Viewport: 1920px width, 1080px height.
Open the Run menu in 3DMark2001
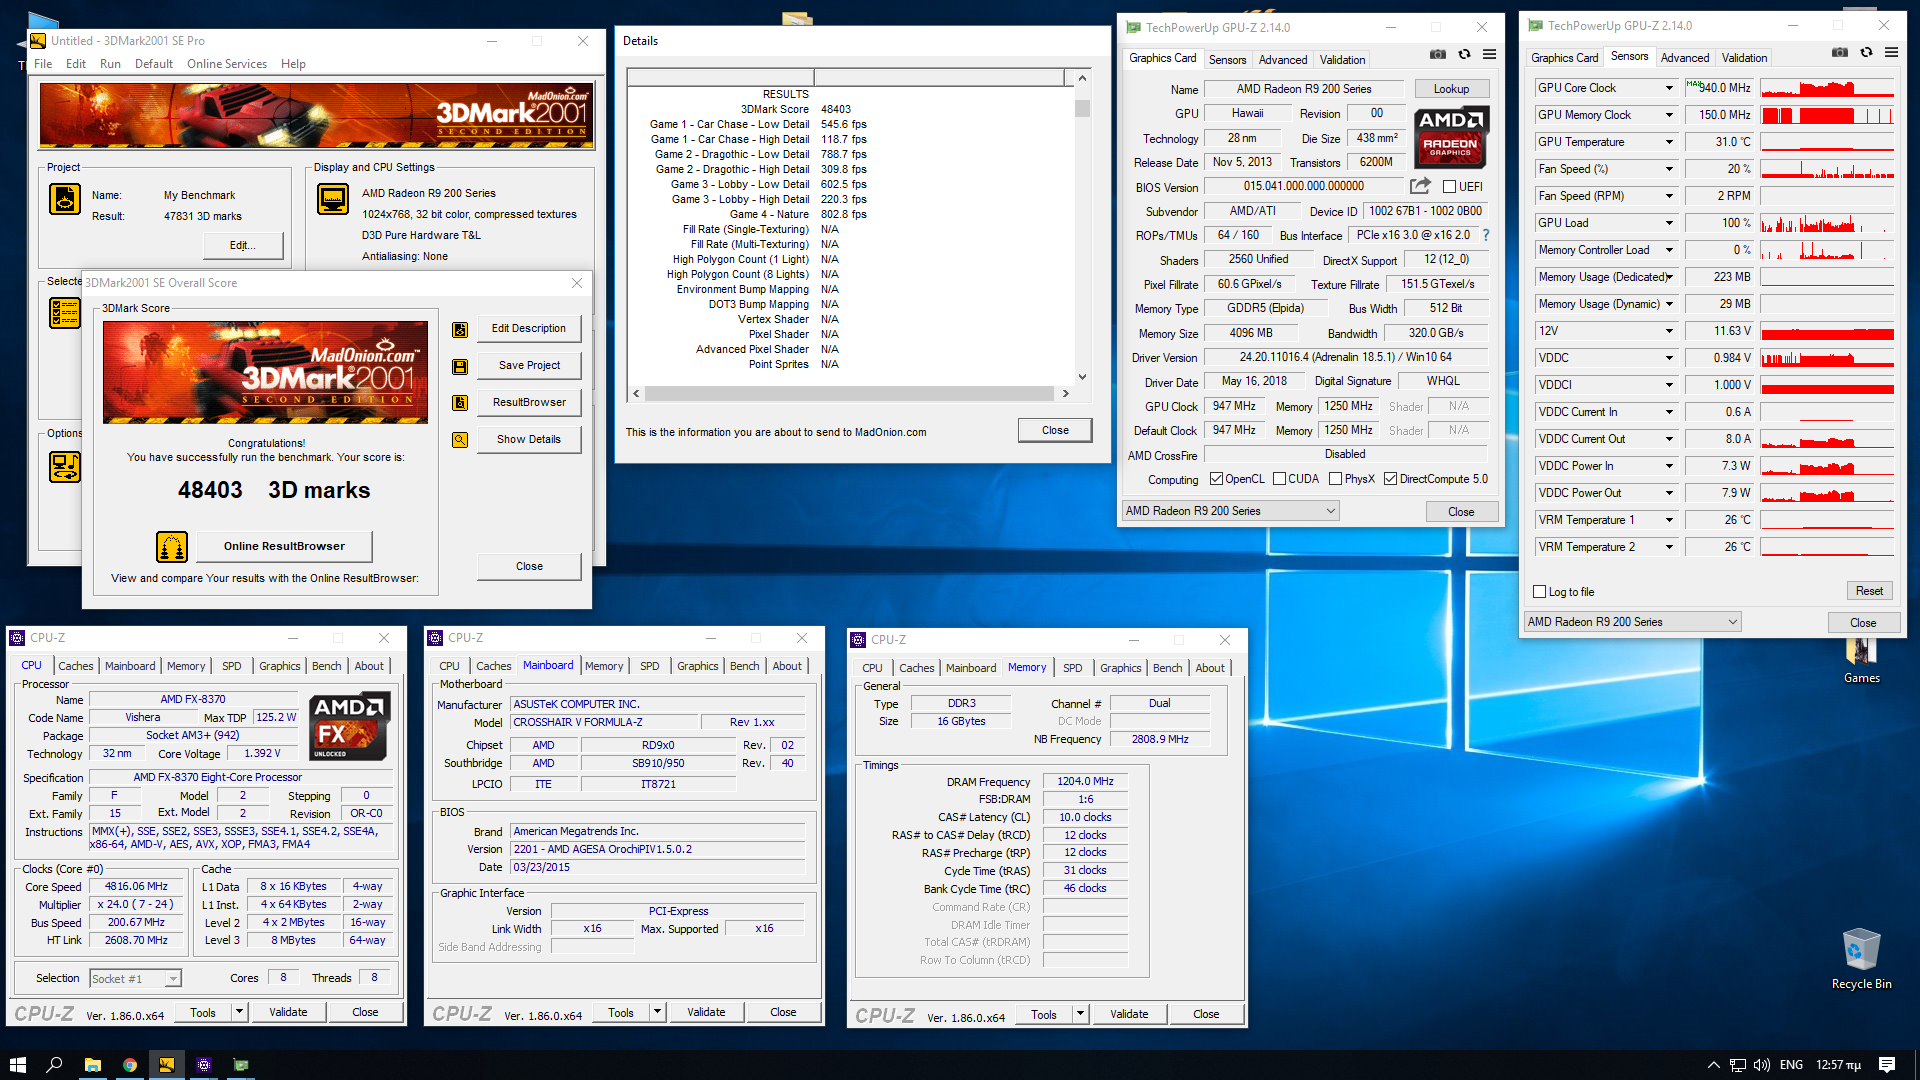[110, 64]
